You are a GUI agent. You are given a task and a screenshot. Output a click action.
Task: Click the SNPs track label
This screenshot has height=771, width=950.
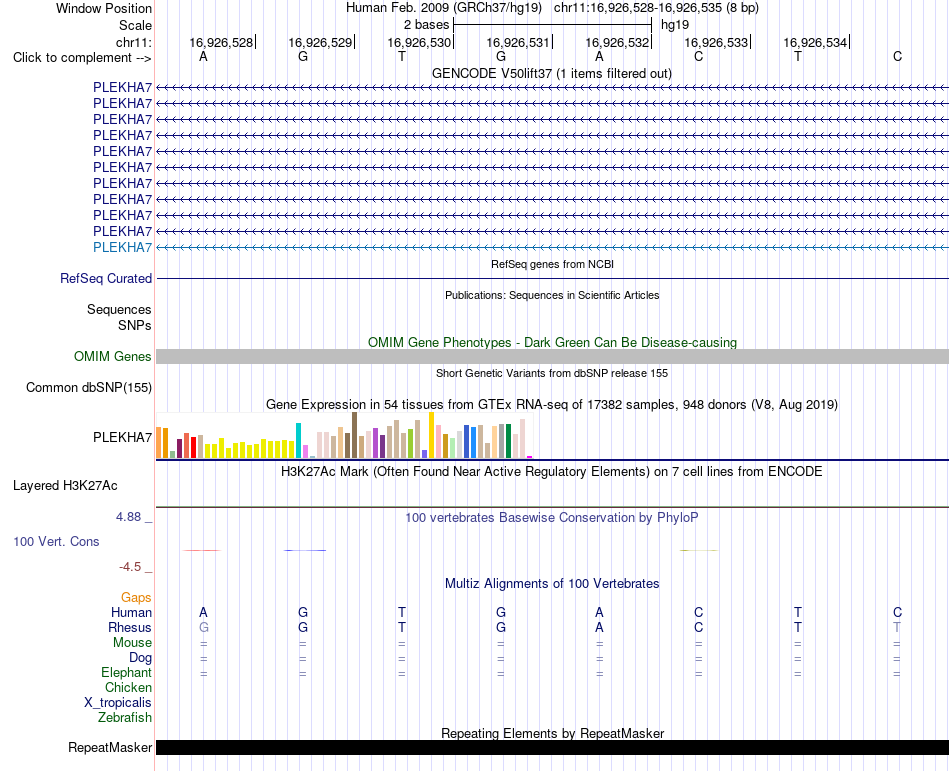[135, 325]
